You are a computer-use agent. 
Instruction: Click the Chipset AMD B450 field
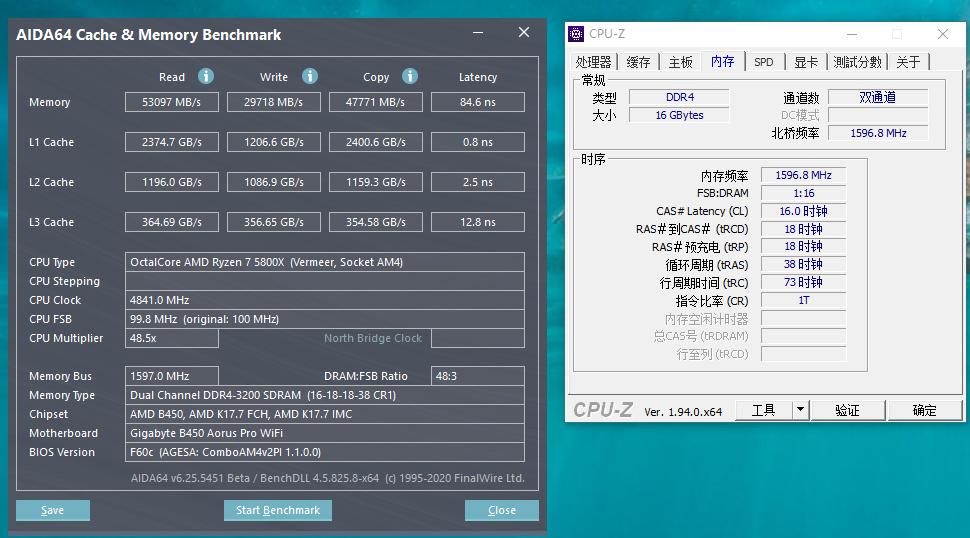pos(325,414)
